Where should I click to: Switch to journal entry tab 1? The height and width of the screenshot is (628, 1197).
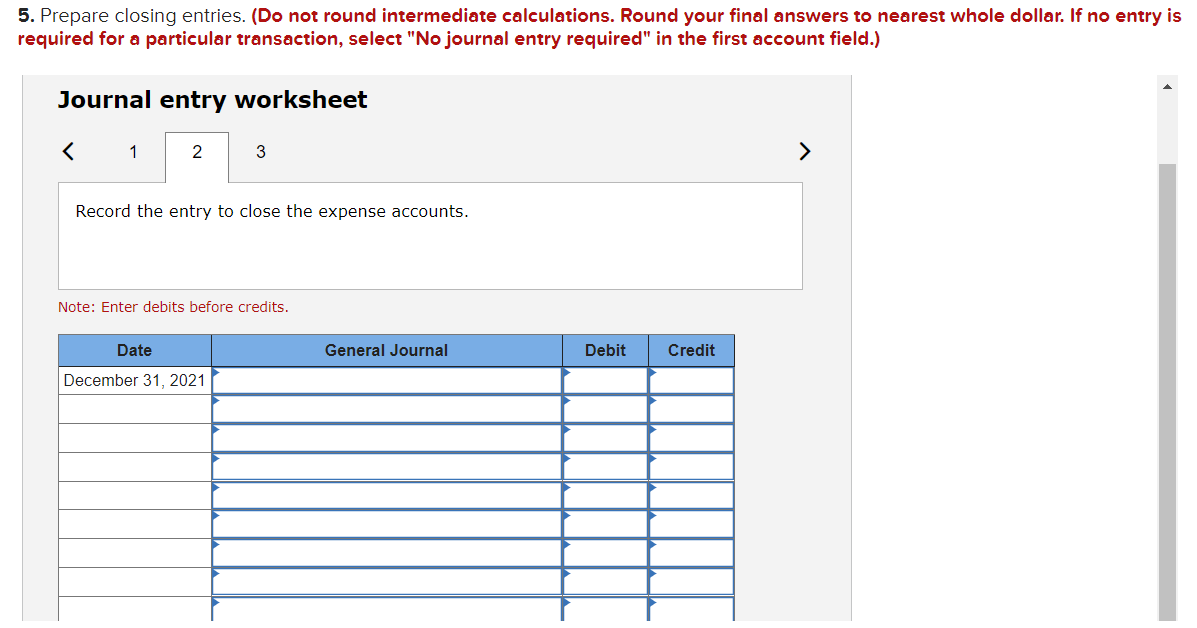click(x=133, y=151)
